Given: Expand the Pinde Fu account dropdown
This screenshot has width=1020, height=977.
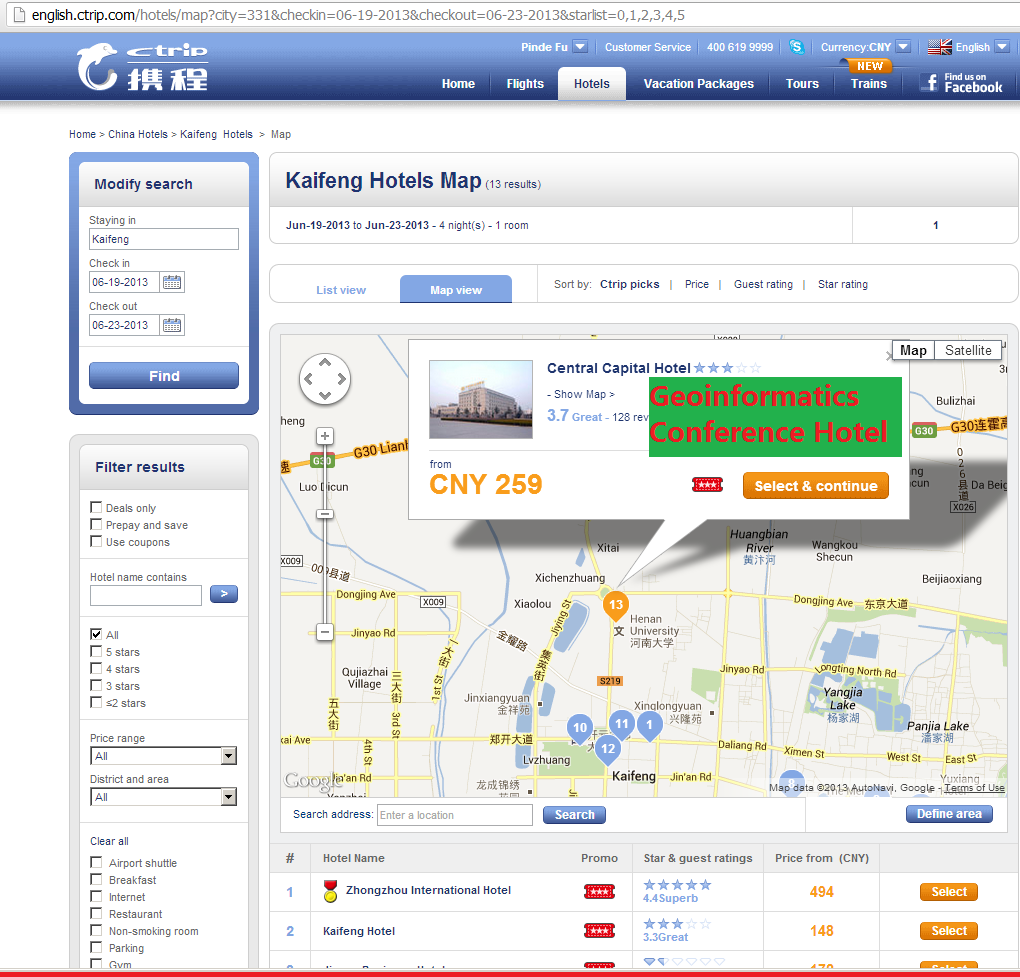Looking at the screenshot, I should pos(580,47).
